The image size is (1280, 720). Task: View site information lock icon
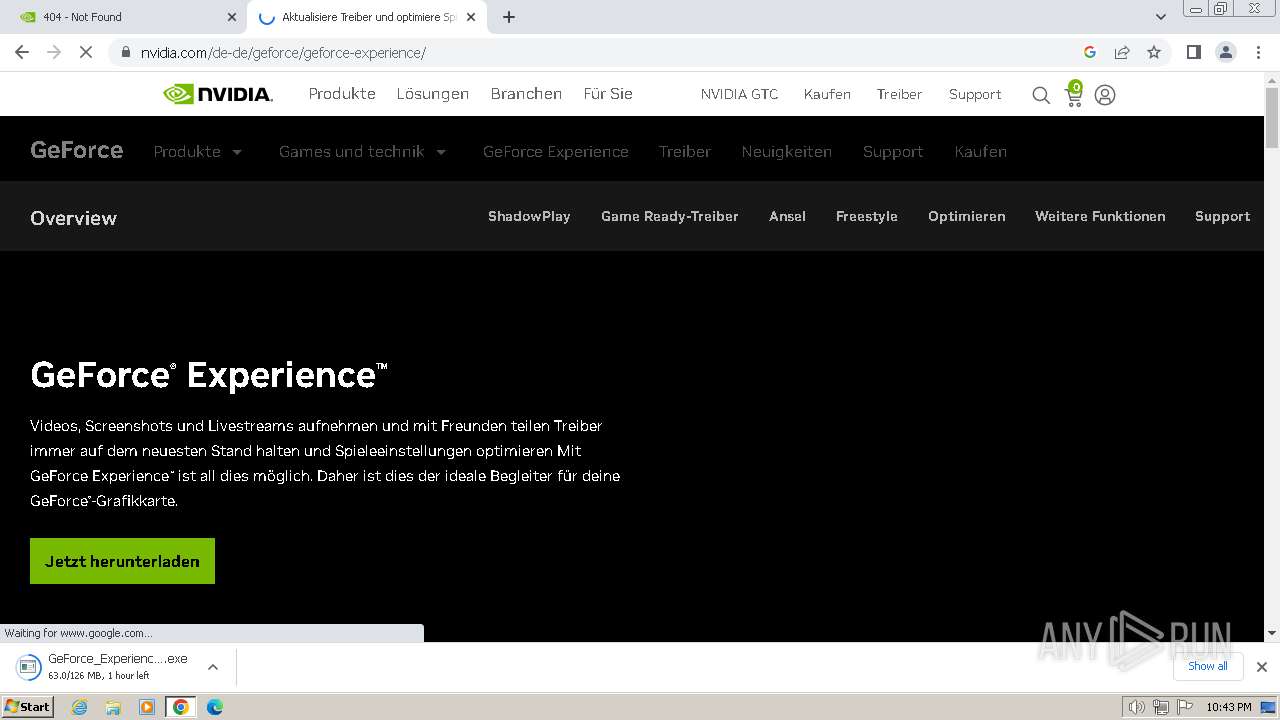(126, 52)
